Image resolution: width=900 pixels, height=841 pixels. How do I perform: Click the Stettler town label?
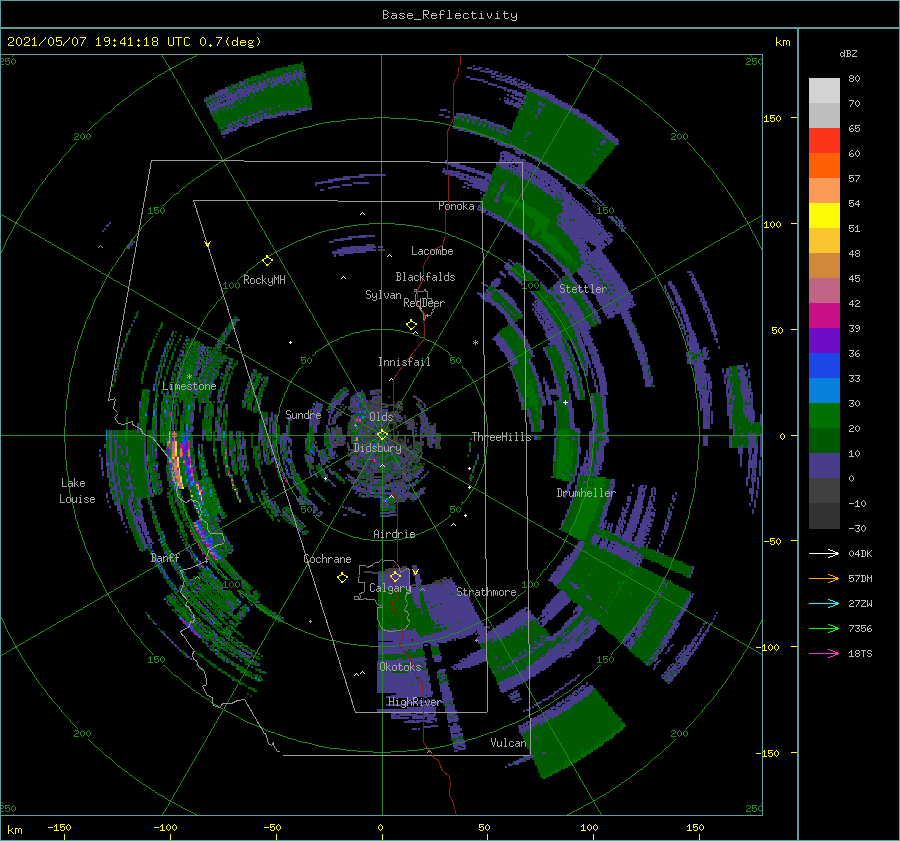(583, 289)
